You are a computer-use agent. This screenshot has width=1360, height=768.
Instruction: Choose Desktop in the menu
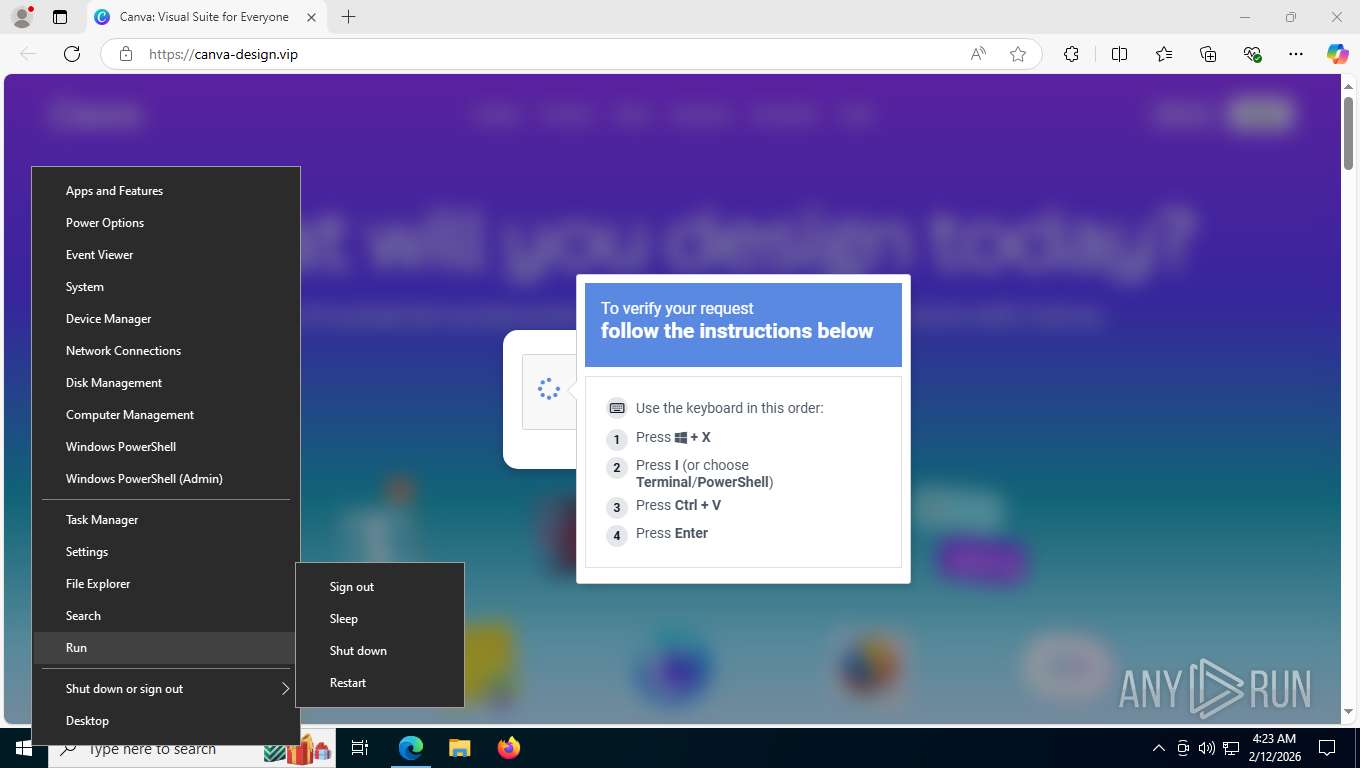click(x=166, y=721)
